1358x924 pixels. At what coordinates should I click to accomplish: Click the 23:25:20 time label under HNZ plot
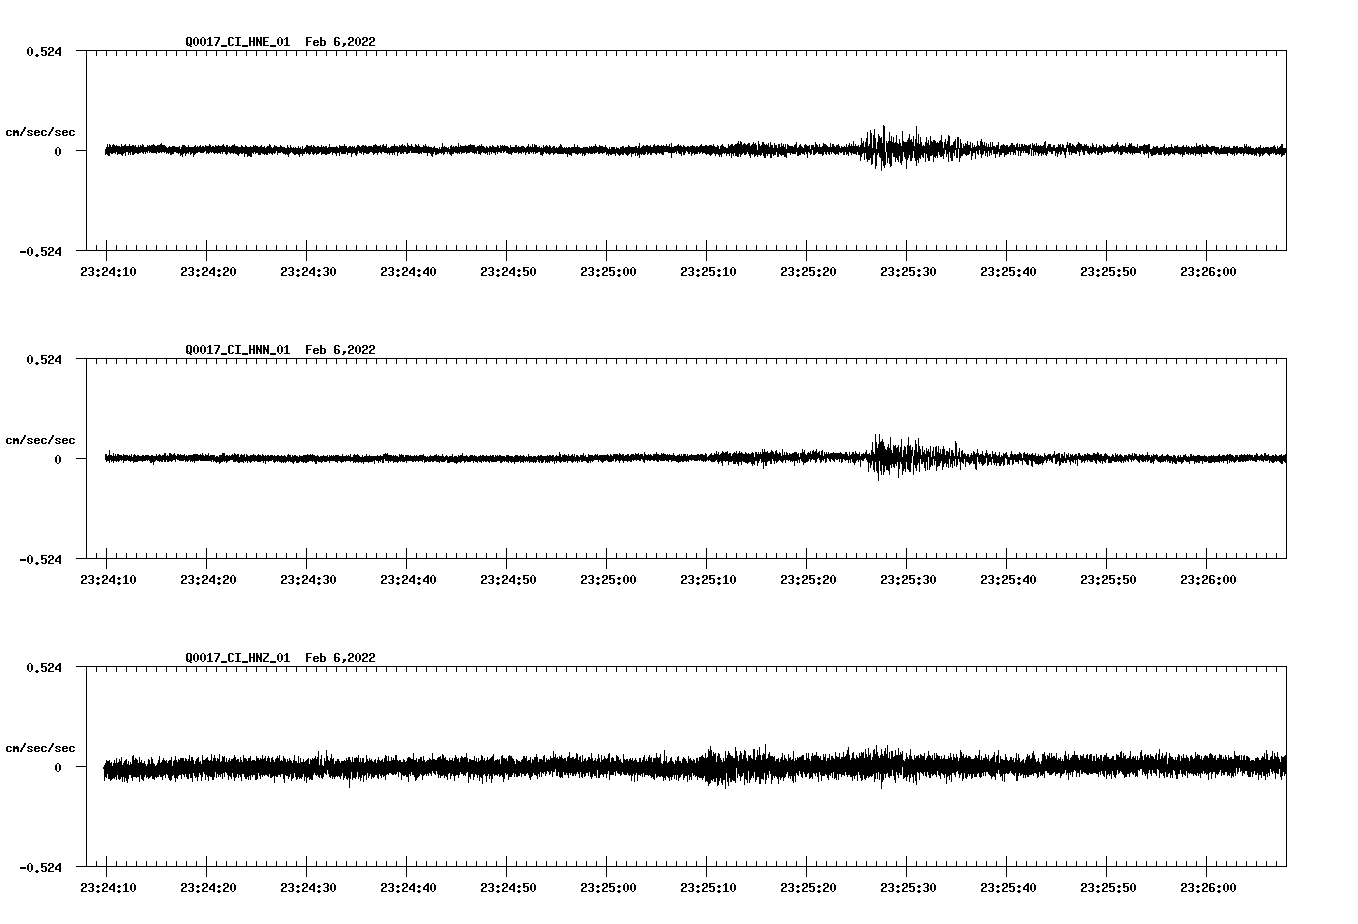808,888
